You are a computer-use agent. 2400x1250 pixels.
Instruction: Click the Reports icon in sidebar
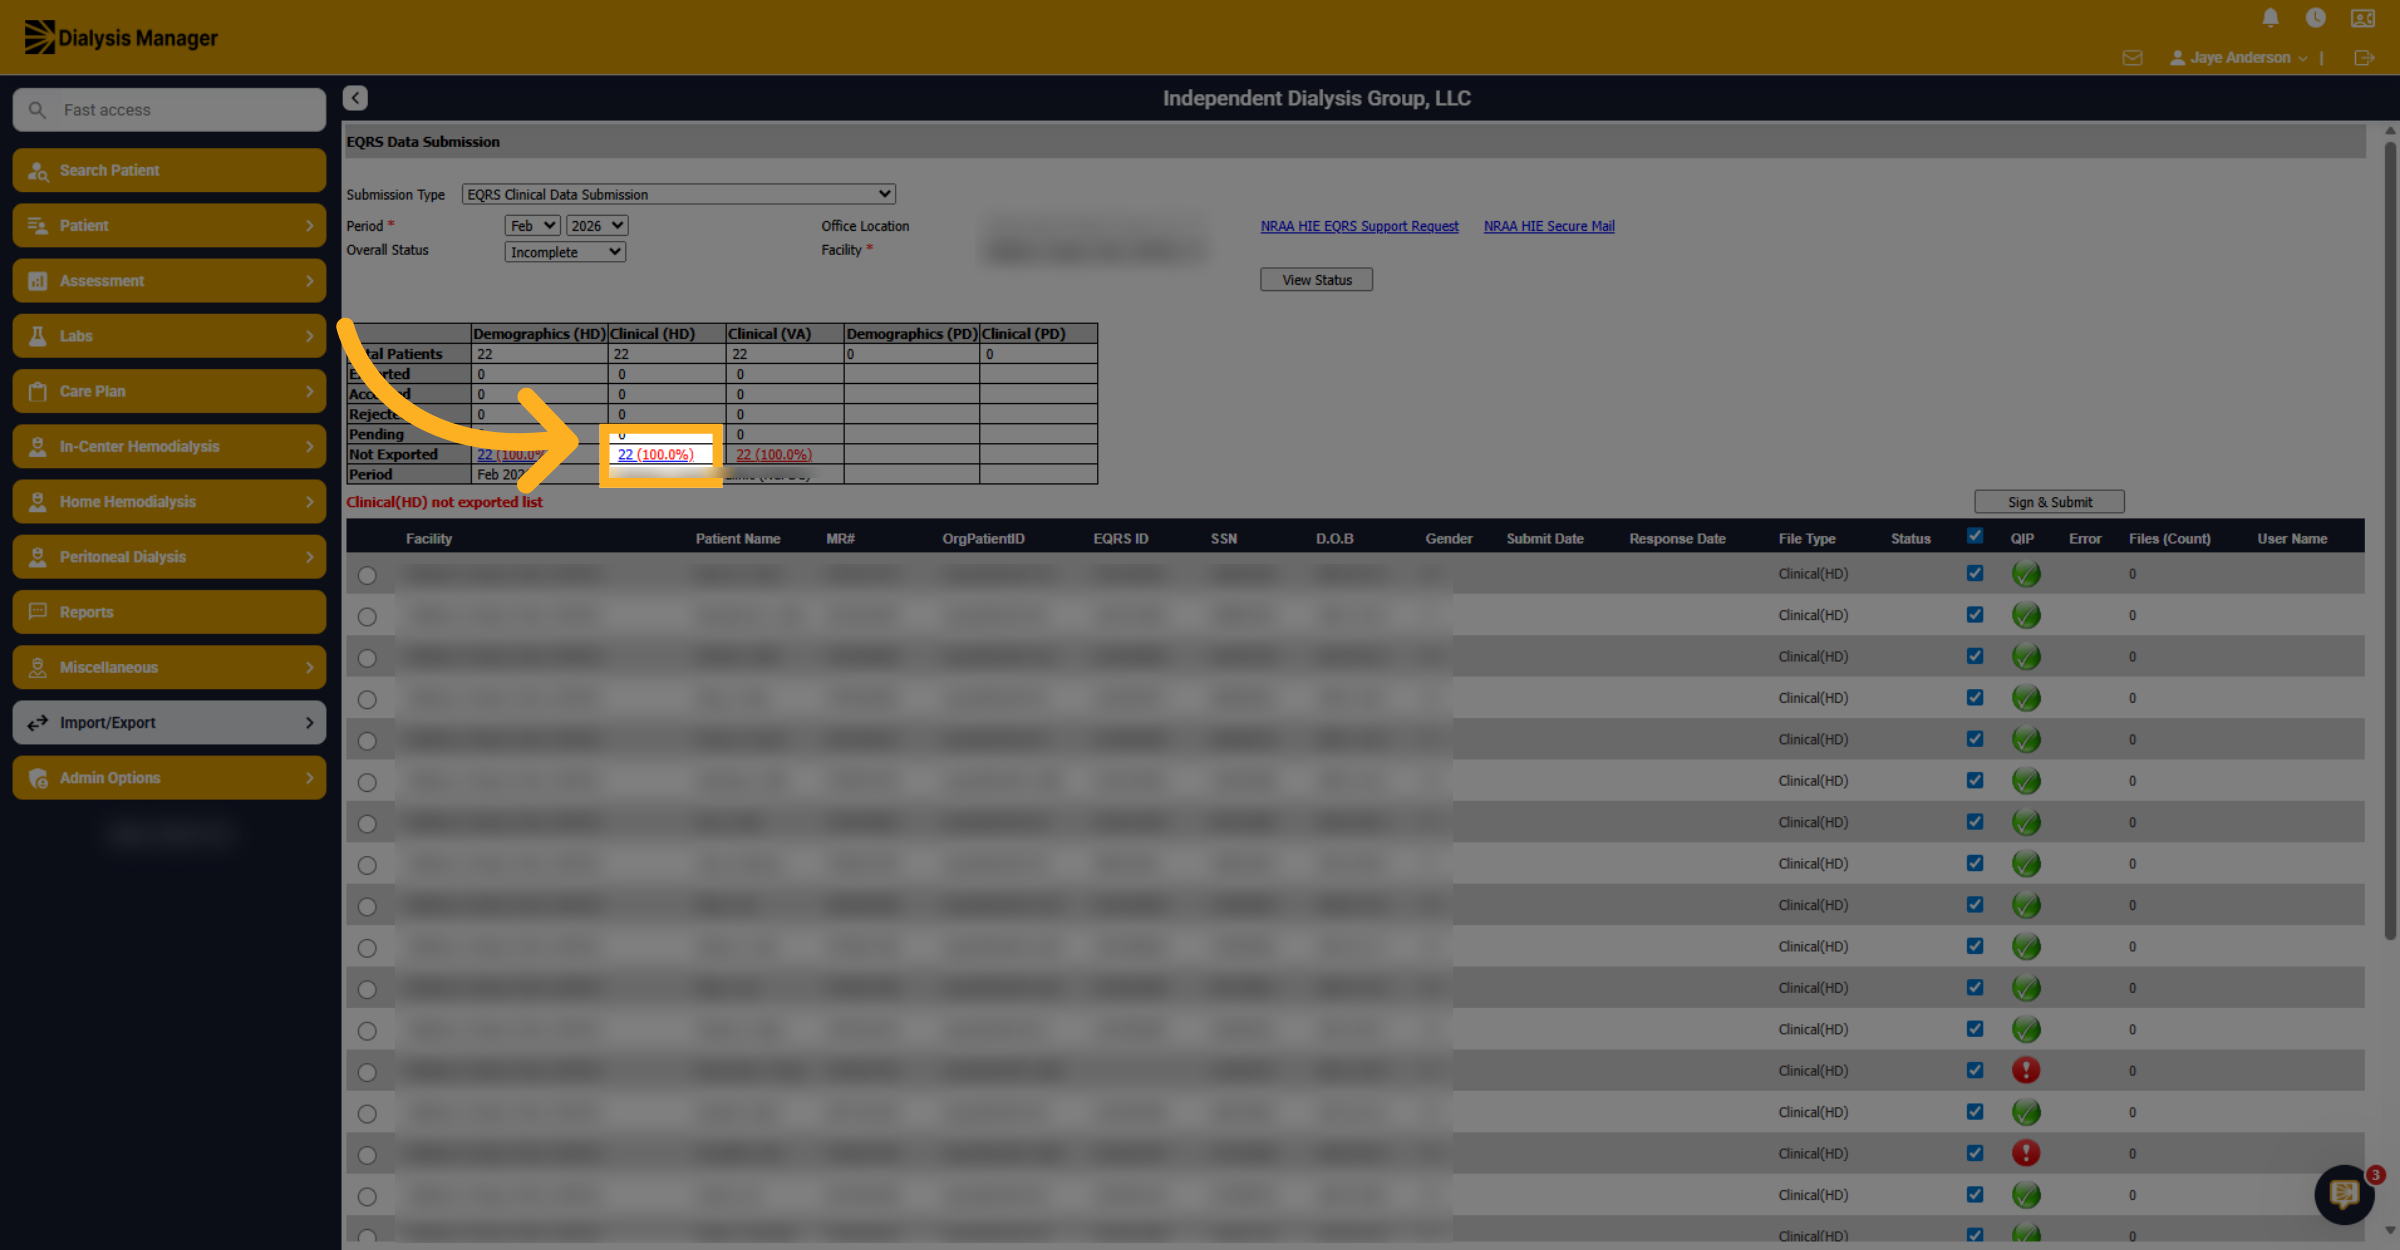[38, 612]
